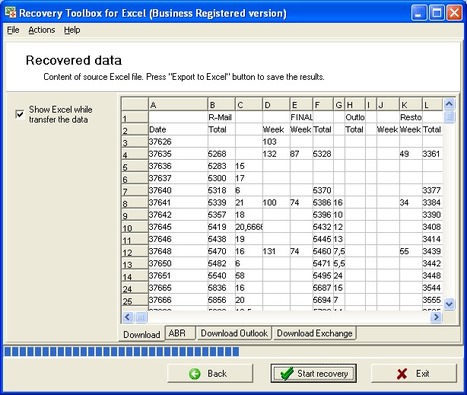Click cell 37648 in column A
This screenshot has height=395, width=467.
[178, 251]
